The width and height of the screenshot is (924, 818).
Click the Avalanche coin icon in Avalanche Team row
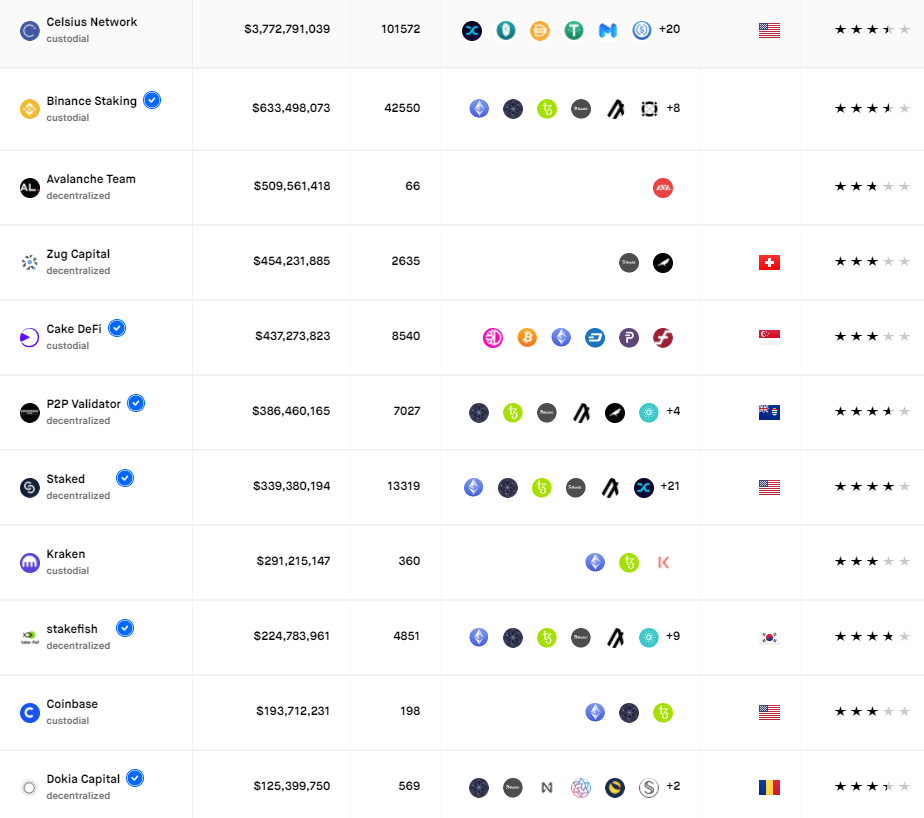663,188
